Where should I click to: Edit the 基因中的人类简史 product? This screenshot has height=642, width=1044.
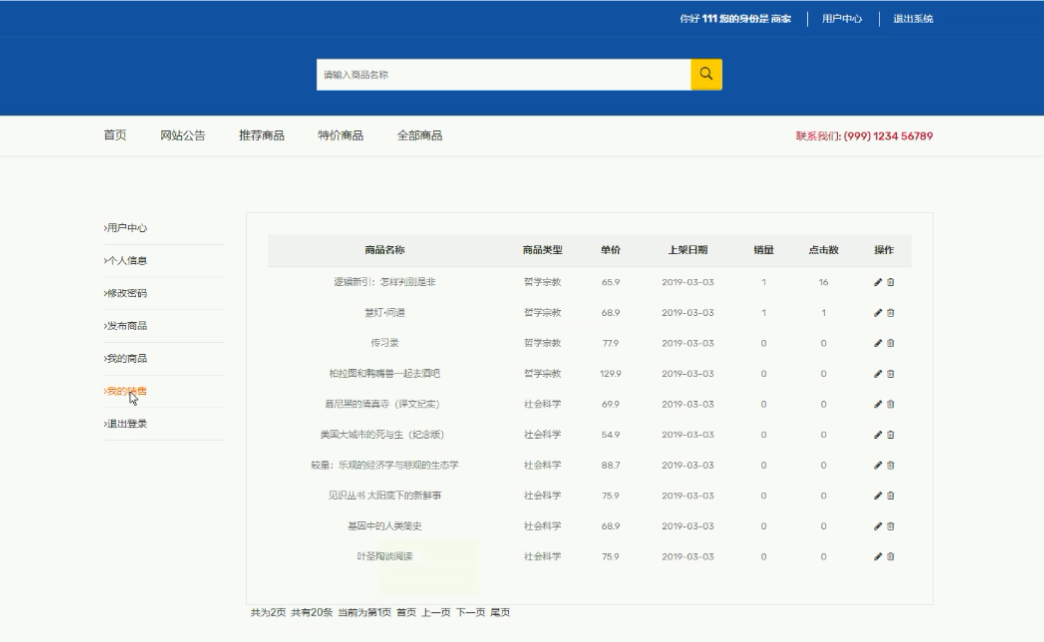[878, 526]
